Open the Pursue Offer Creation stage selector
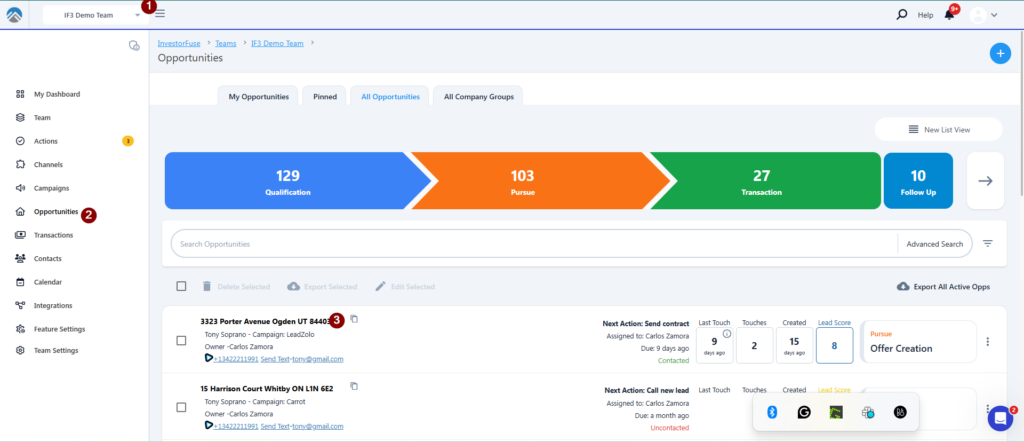This screenshot has width=1024, height=442. click(918, 341)
